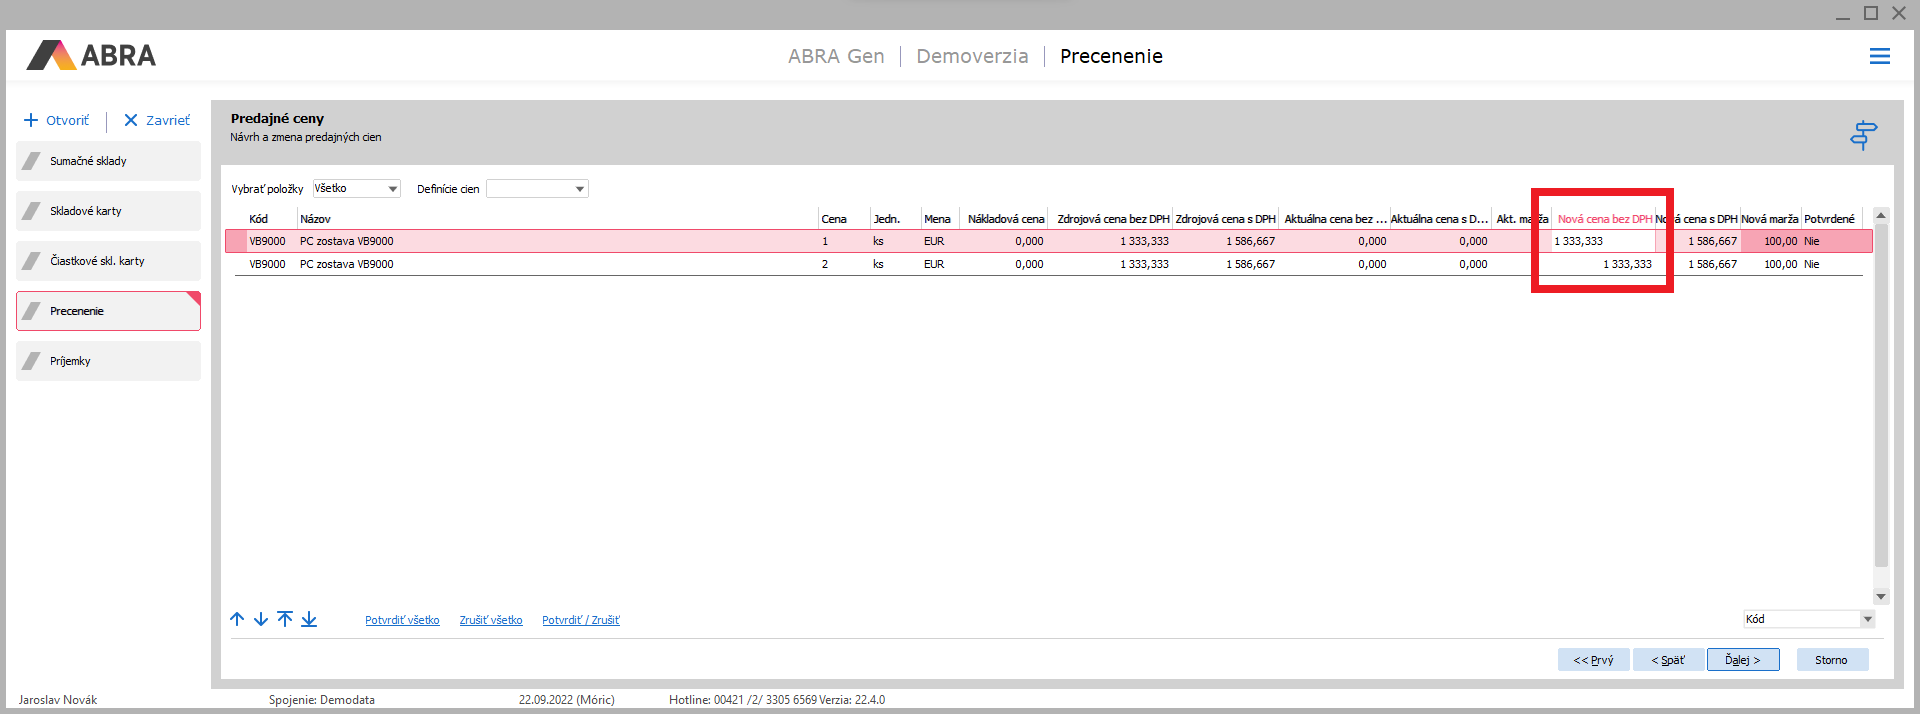Click the move down arrow icon
1920x714 pixels.
pos(261,619)
